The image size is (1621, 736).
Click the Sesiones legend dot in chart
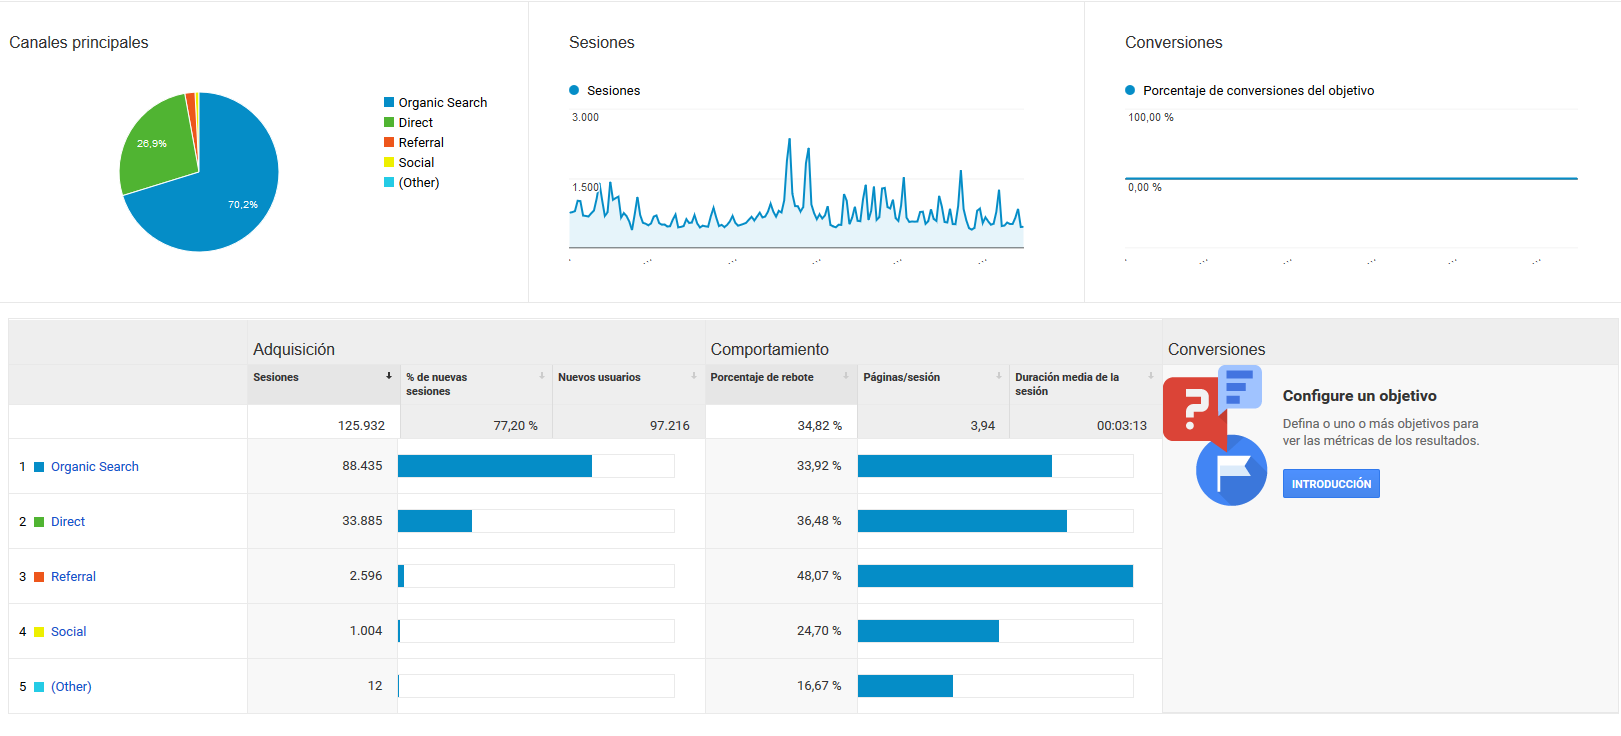(574, 90)
